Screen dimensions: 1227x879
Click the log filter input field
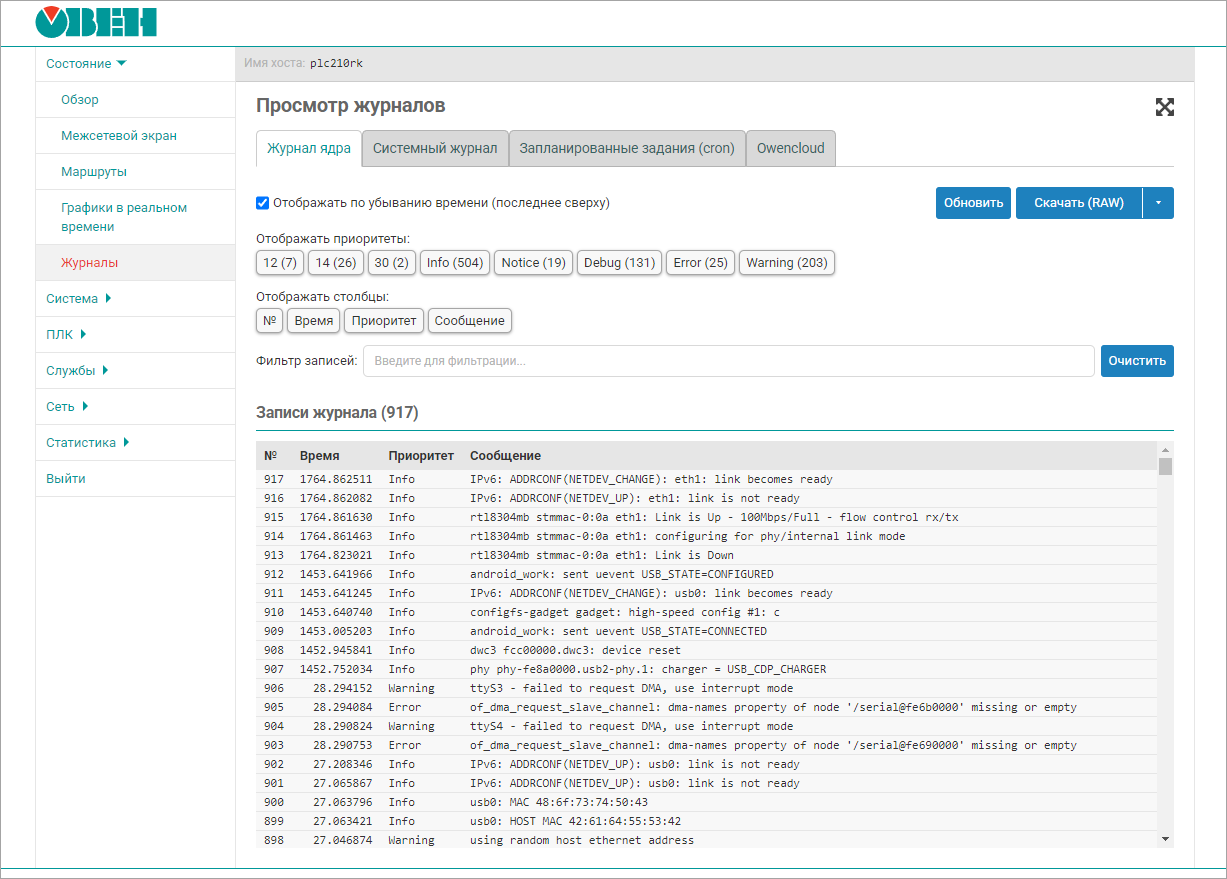coord(728,361)
